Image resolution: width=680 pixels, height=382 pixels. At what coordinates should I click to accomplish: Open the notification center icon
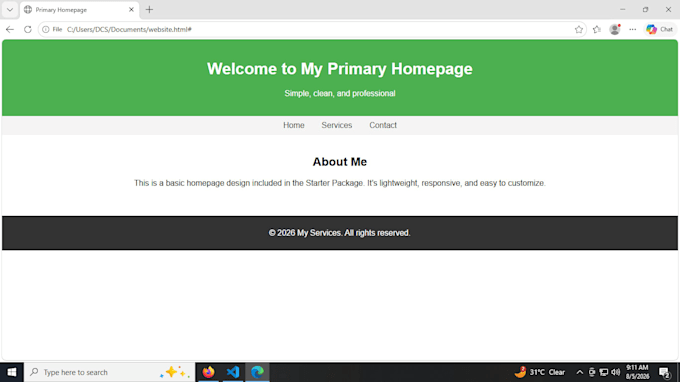[x=664, y=372]
